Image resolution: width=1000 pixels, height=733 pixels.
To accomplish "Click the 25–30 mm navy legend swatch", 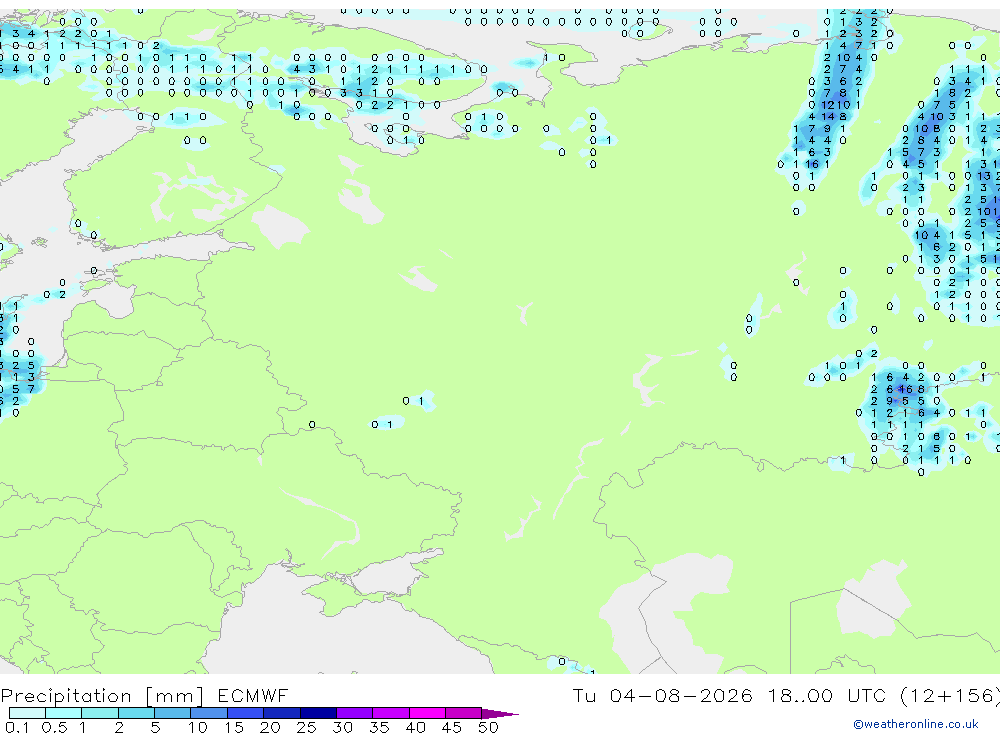I will [x=318, y=713].
